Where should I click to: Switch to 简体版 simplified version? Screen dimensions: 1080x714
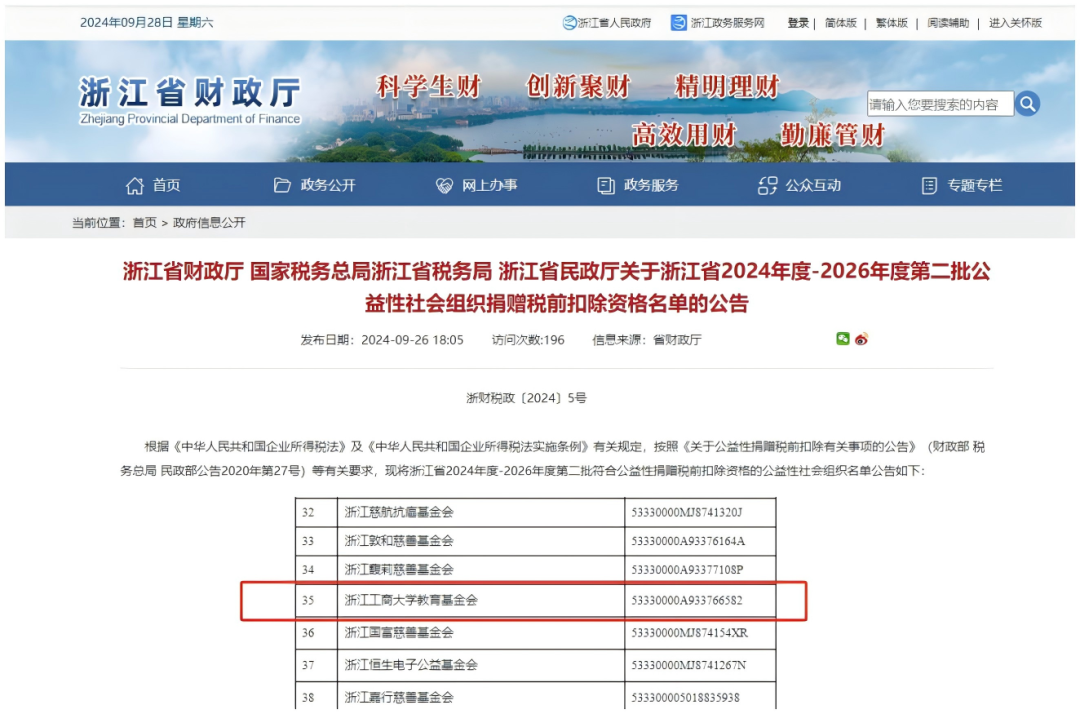coord(841,23)
